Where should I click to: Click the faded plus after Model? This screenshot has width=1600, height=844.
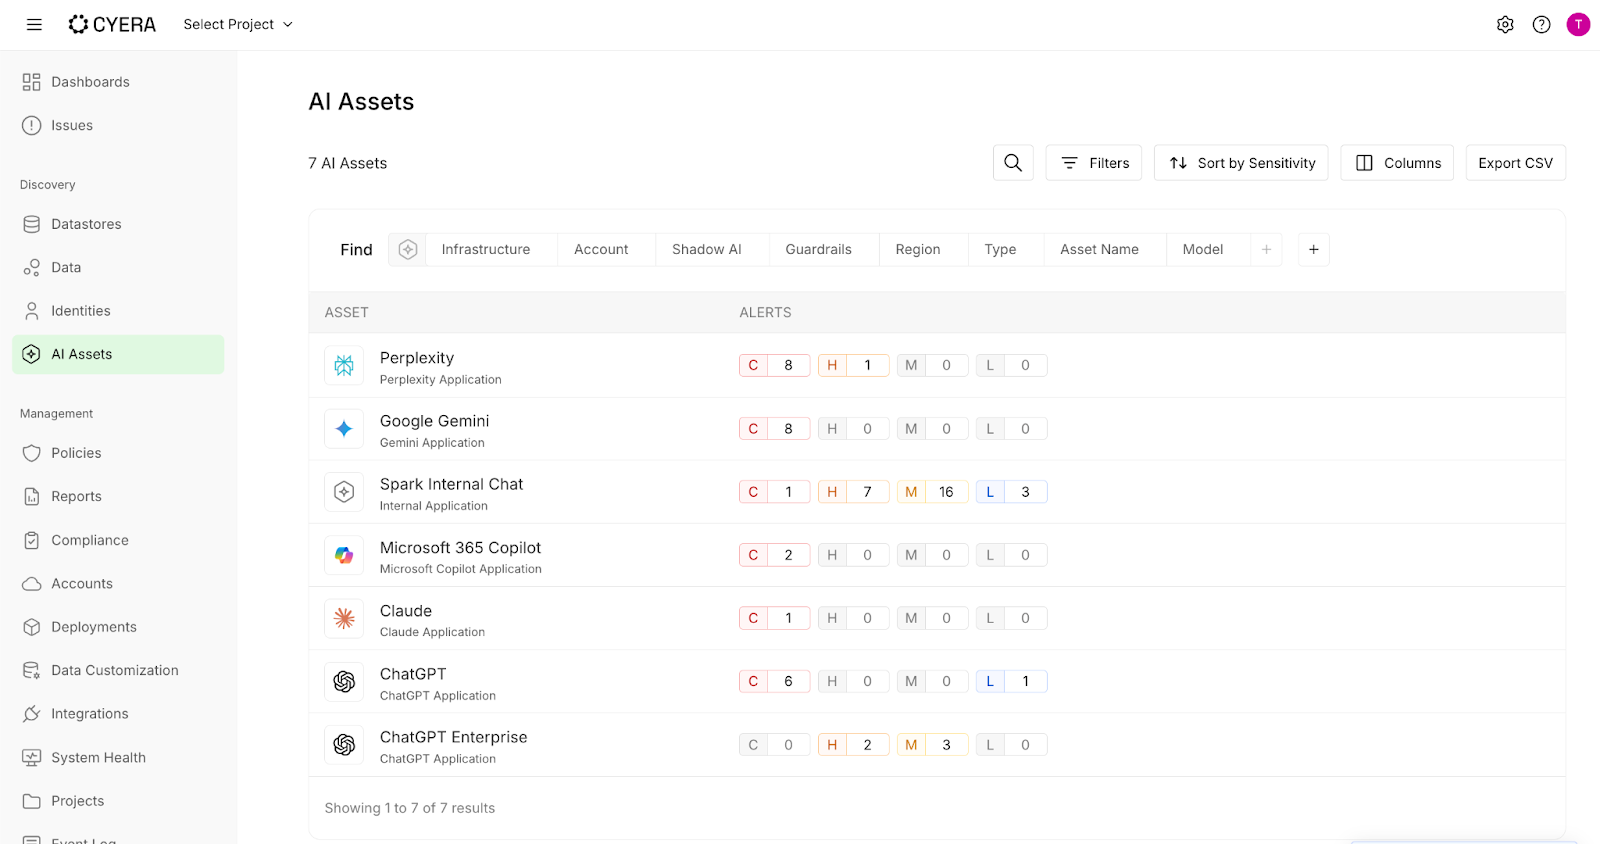[1266, 249]
